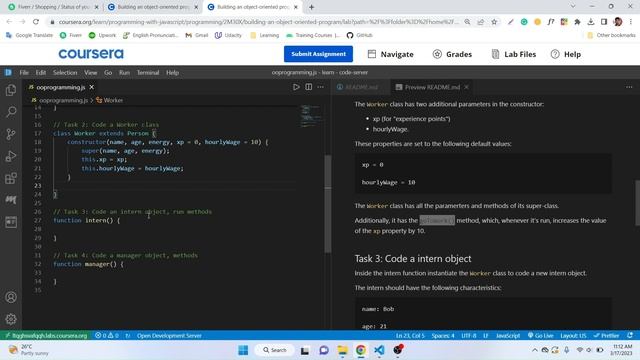The width and height of the screenshot is (640, 360).
Task: Change language mode from JavaScript
Action: pos(508,336)
